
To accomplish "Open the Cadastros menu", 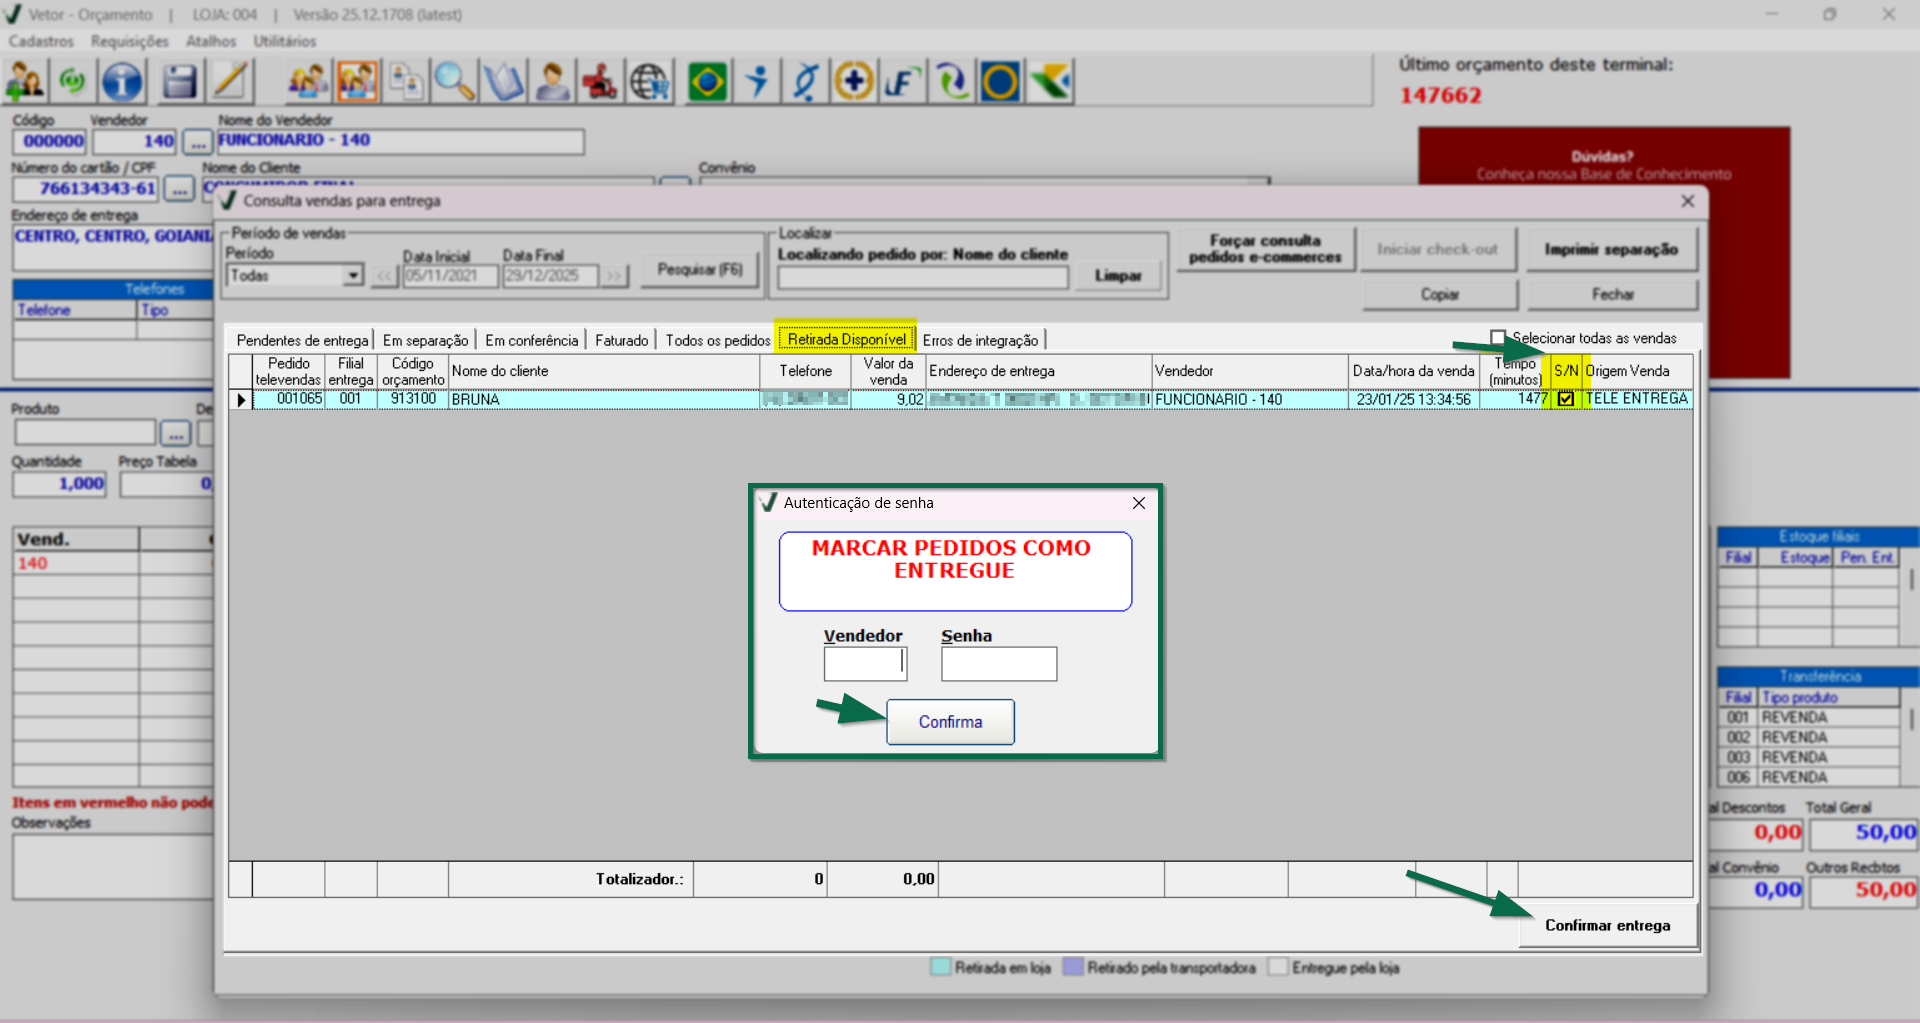I will pos(41,41).
